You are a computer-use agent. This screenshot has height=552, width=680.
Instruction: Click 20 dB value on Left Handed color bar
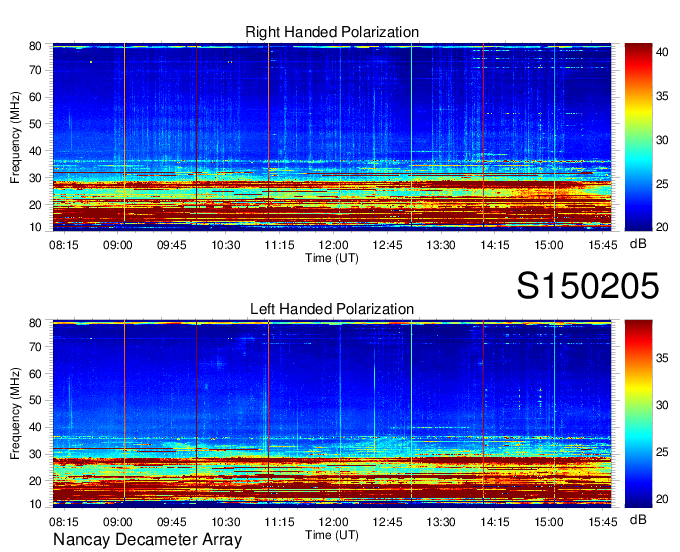click(x=662, y=499)
